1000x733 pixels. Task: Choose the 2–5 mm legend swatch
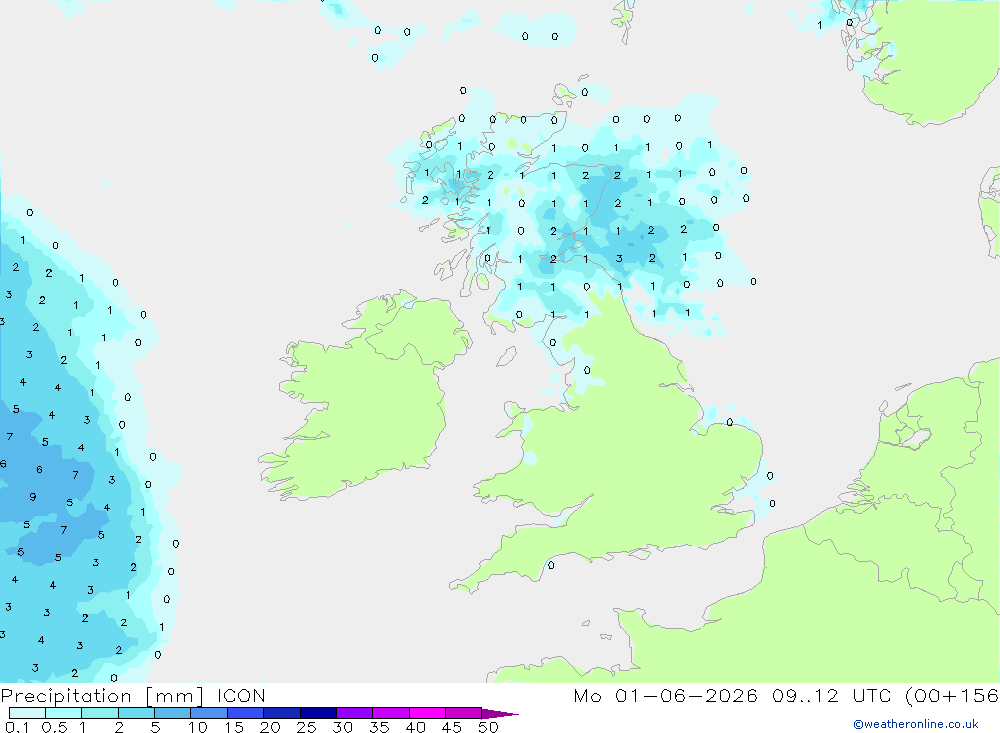(136, 713)
